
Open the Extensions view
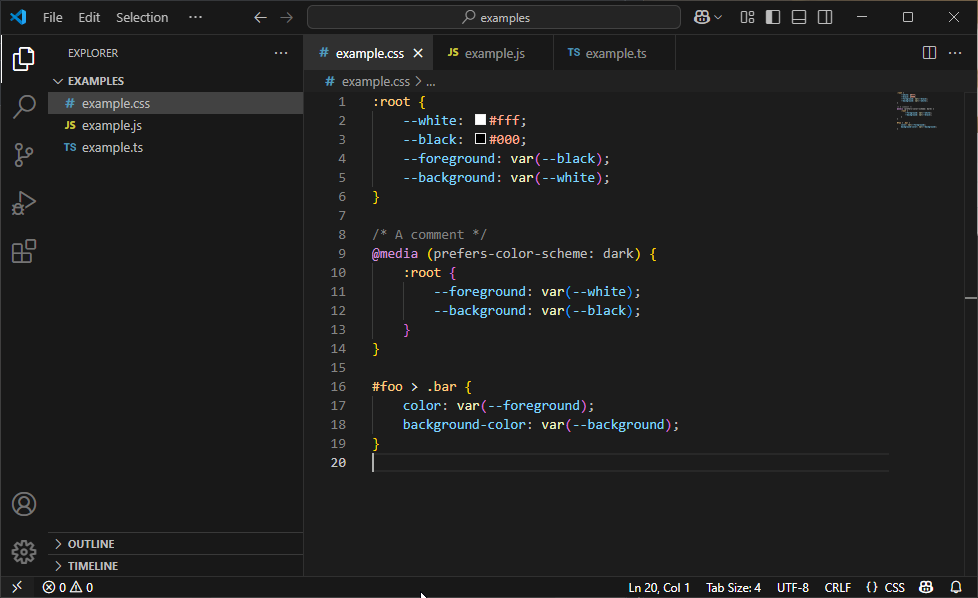click(24, 251)
